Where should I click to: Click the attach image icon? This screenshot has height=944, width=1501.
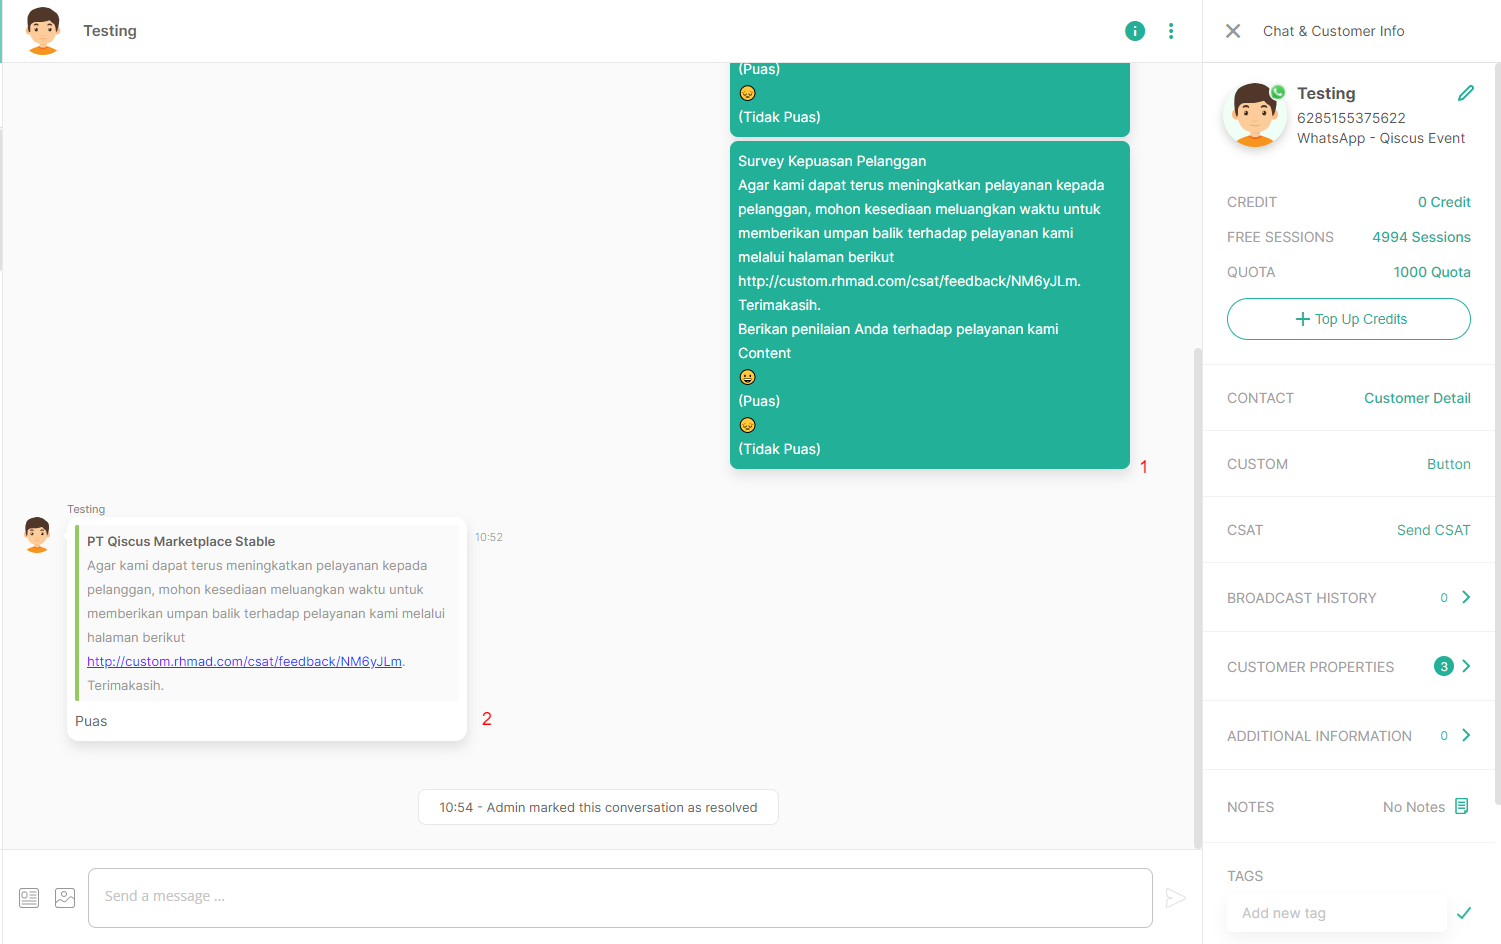tap(65, 898)
